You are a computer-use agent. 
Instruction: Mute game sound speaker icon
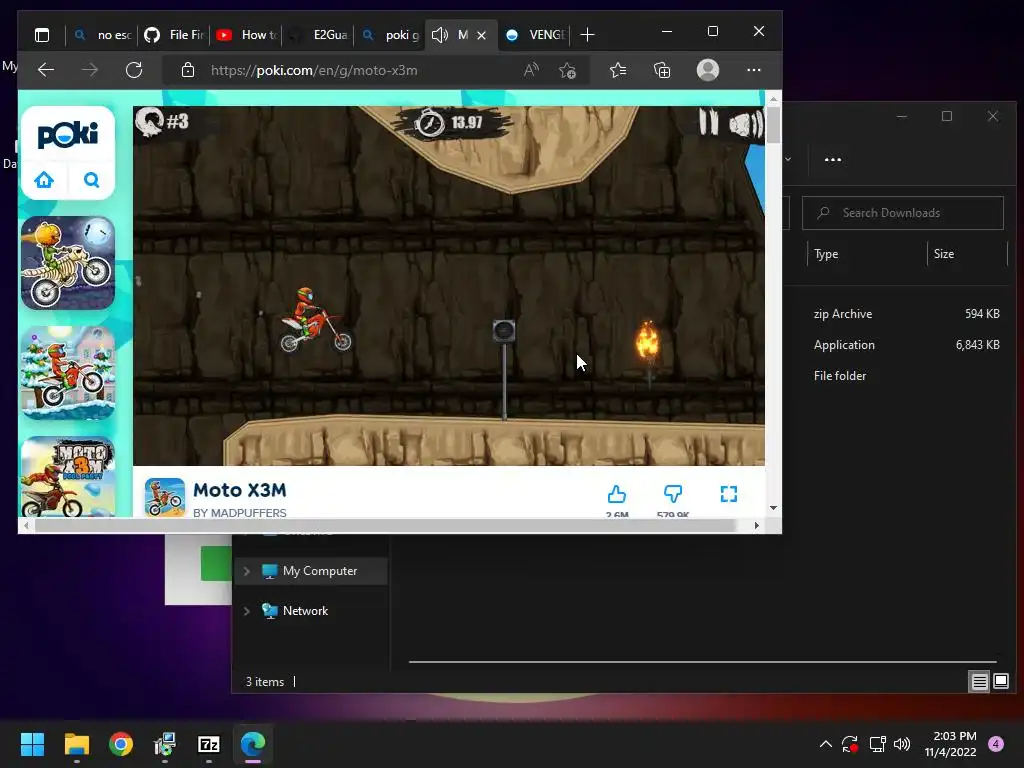click(x=746, y=123)
